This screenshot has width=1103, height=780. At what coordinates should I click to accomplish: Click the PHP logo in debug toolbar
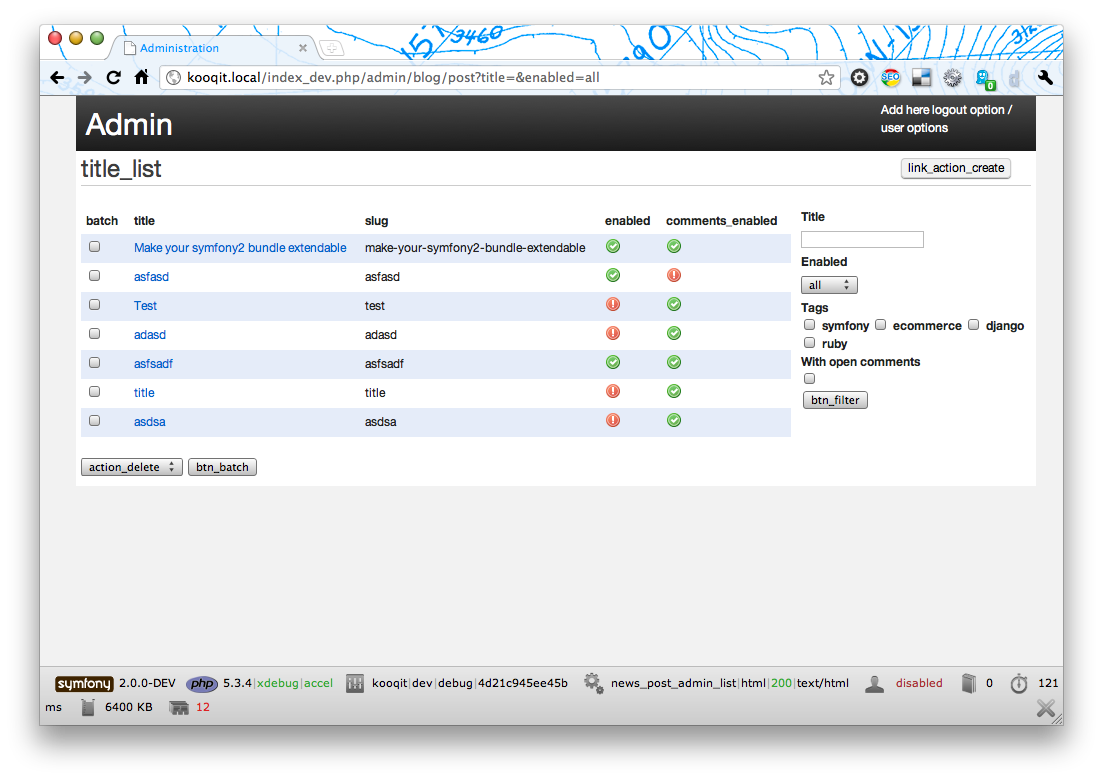point(202,684)
